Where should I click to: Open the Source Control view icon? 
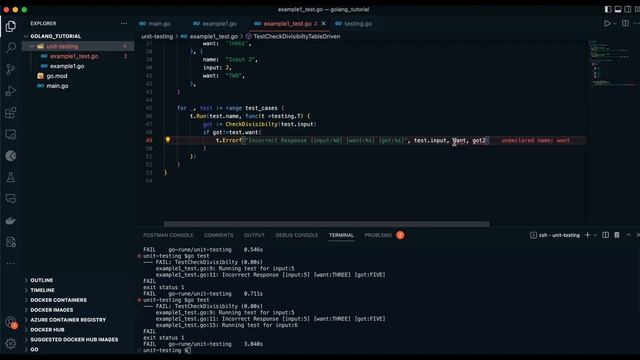tap(11, 69)
